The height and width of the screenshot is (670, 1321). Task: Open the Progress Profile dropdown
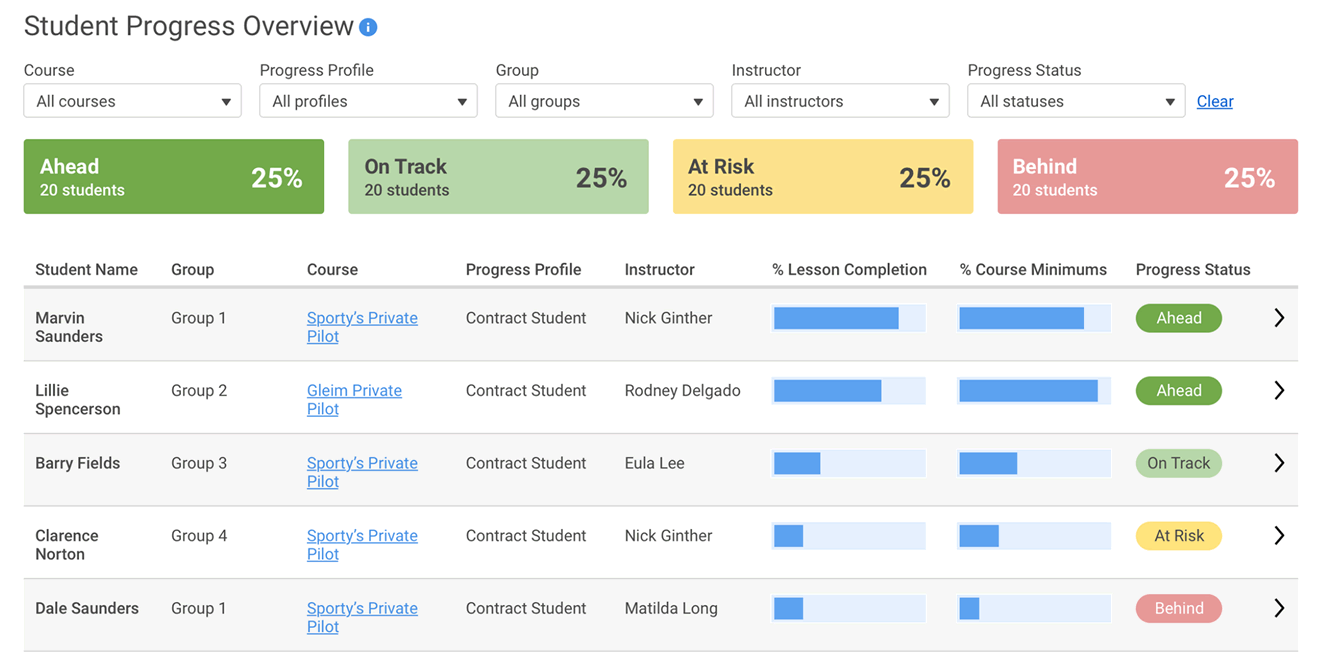(x=368, y=100)
